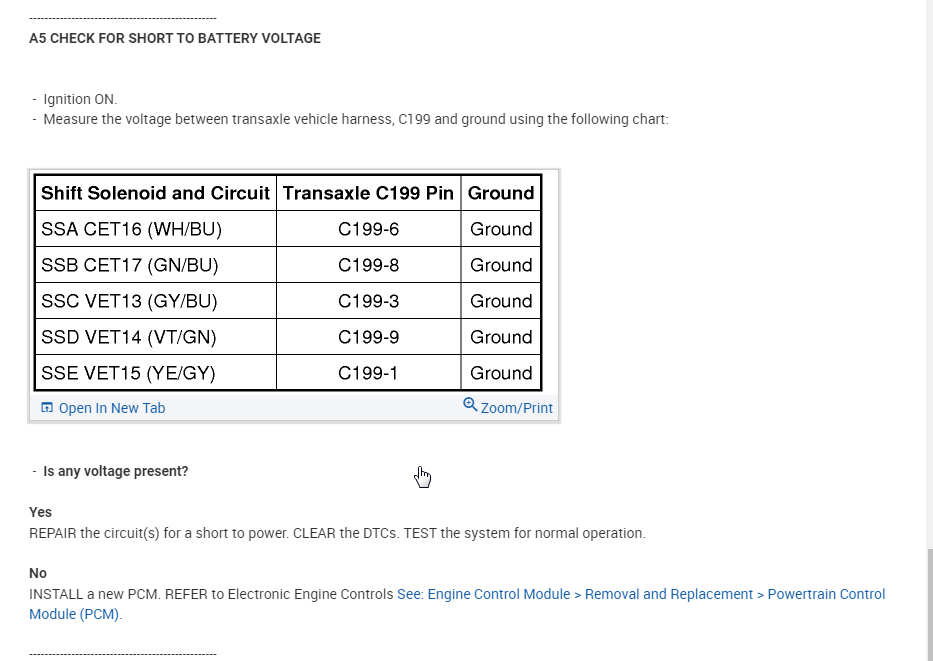Follow the Engine Control Module removal link
This screenshot has width=933, height=661.
640,594
